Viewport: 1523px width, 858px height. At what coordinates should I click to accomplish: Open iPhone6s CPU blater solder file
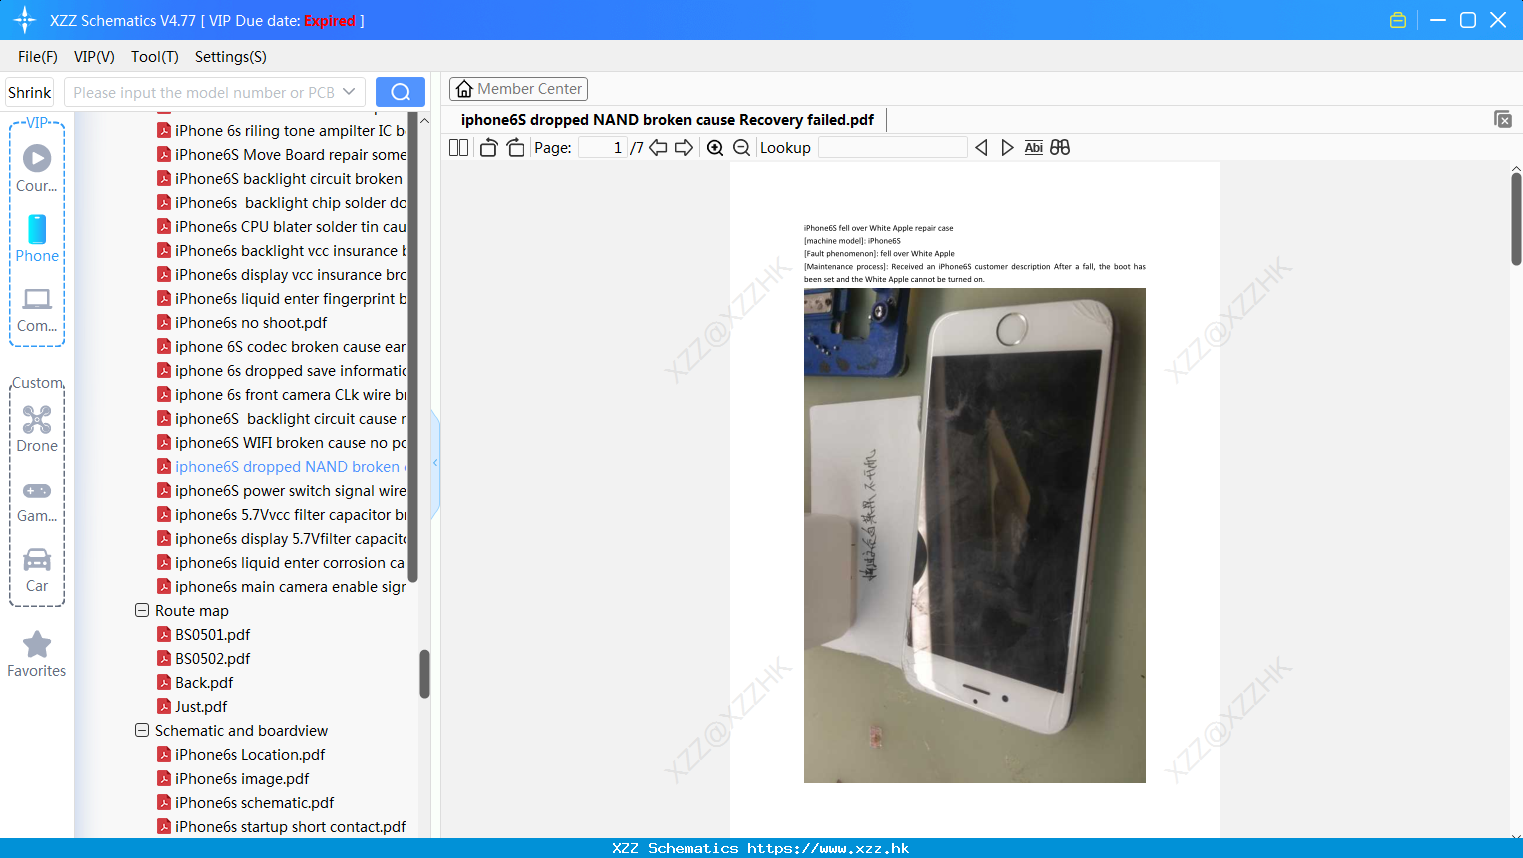pos(290,227)
